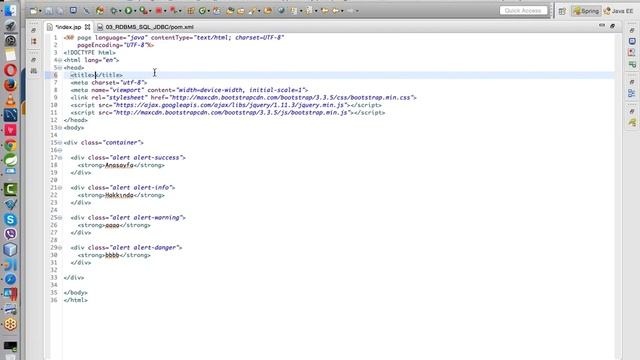Open Skype from the dock
This screenshot has width=640, height=360.
[x=10, y=220]
